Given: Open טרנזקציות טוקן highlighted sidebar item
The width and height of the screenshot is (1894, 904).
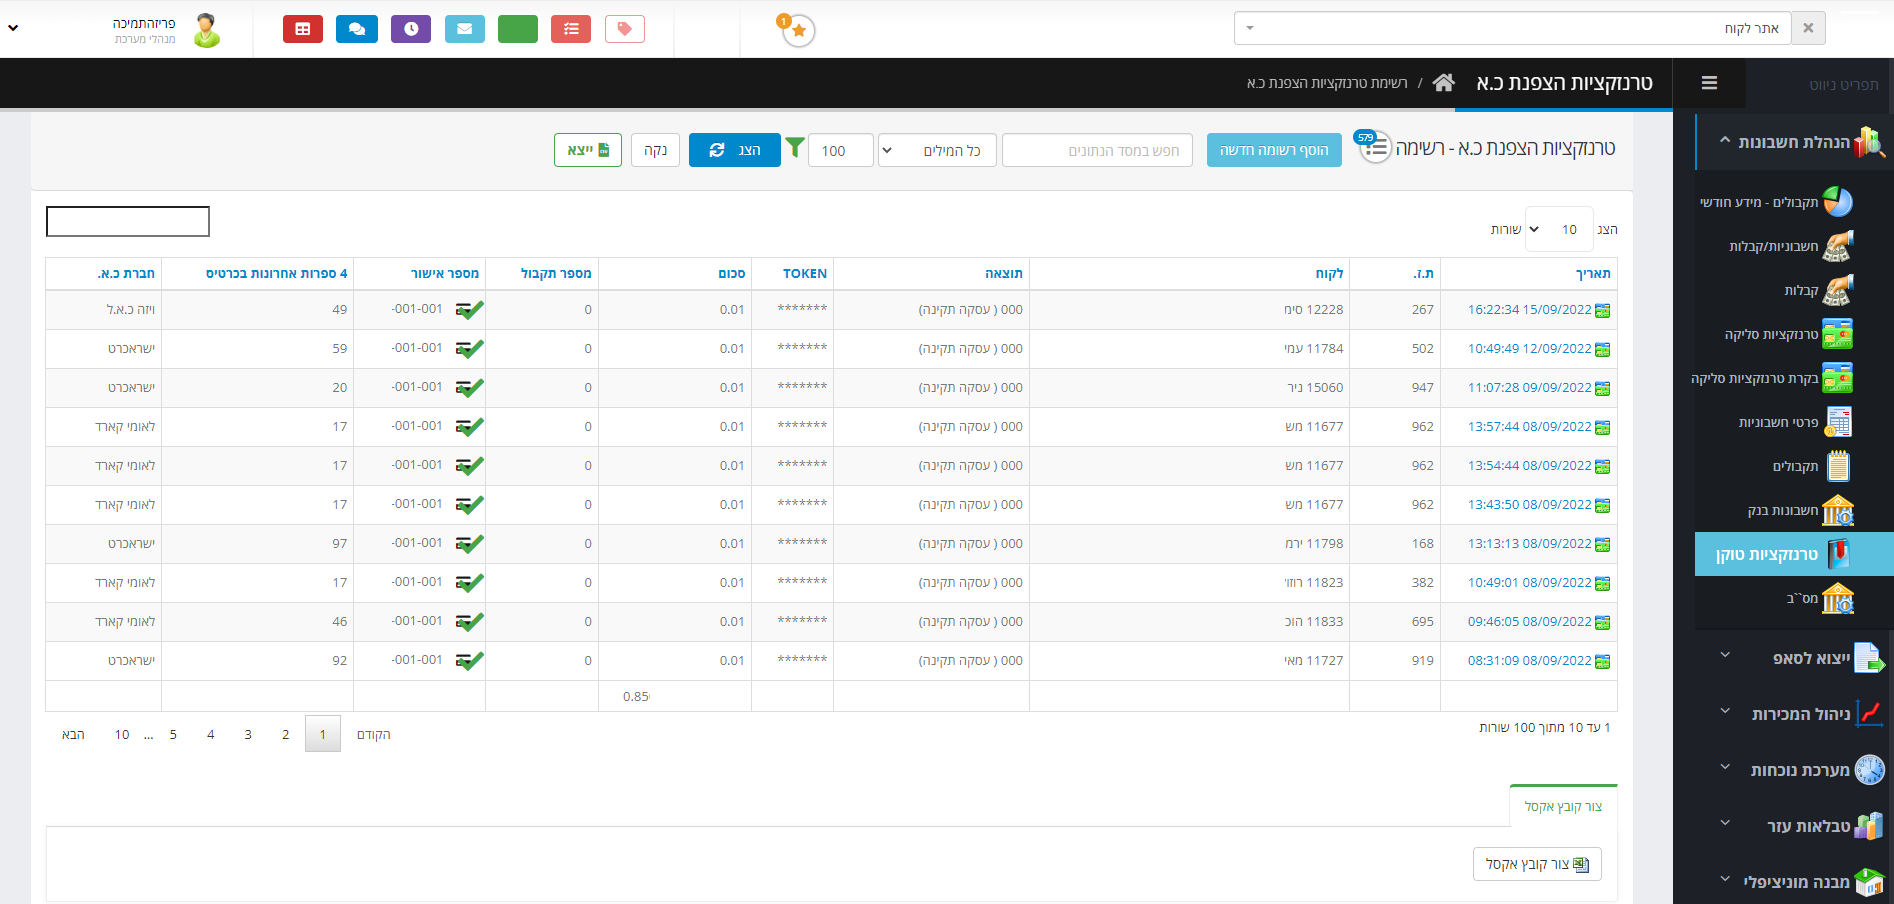Looking at the screenshot, I should pos(1794,554).
